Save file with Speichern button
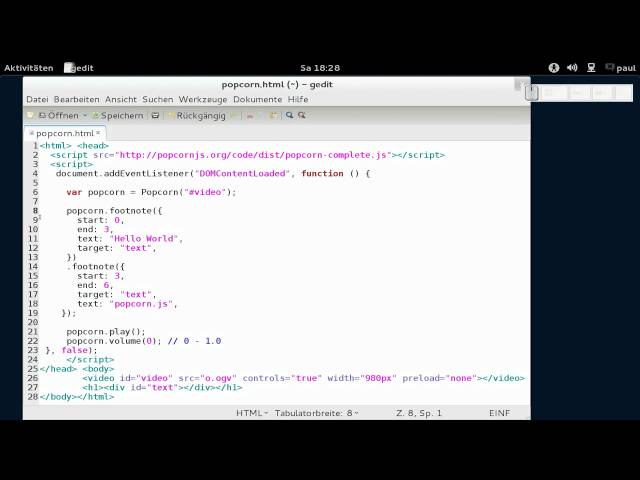The width and height of the screenshot is (640, 480). pos(118,116)
